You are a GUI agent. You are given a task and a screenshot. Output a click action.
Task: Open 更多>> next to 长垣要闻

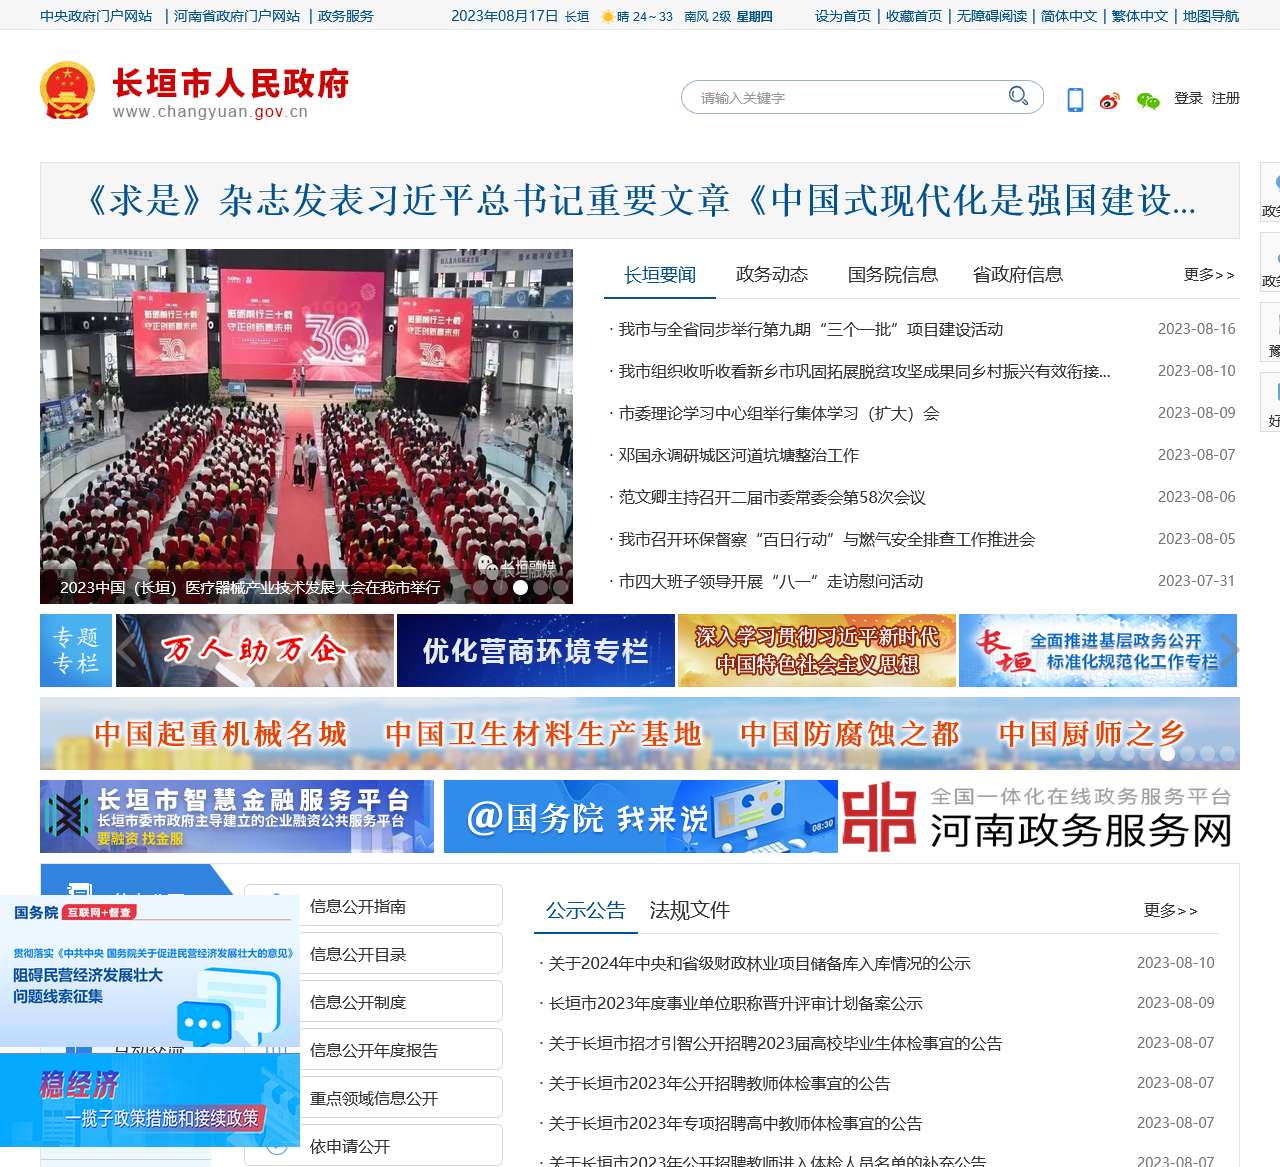click(1209, 274)
